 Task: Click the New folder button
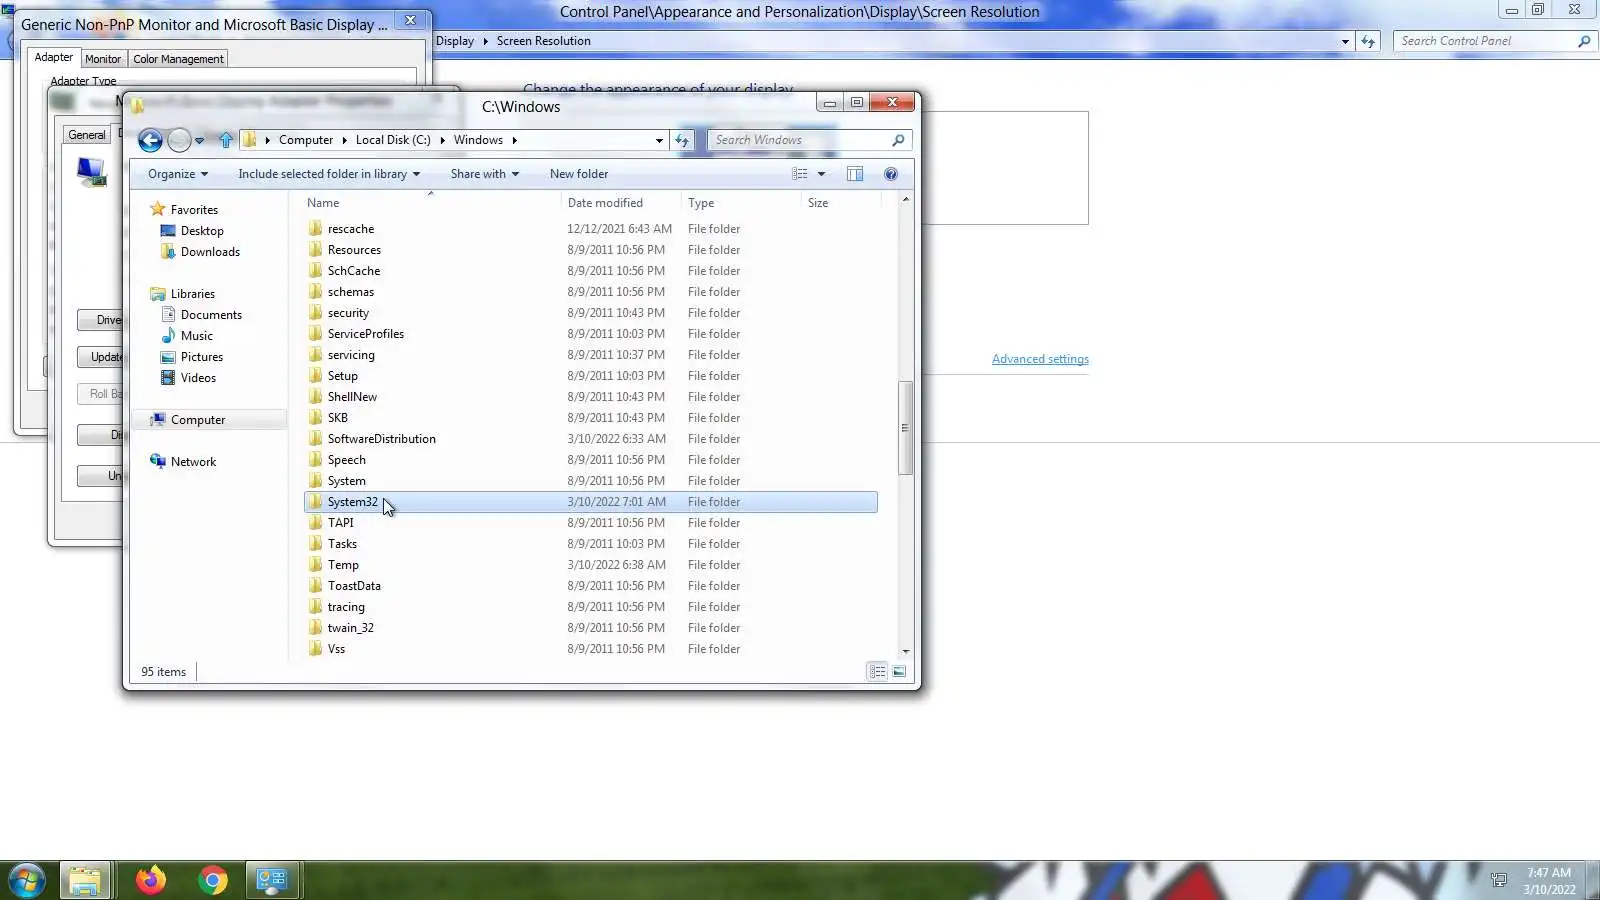579,174
